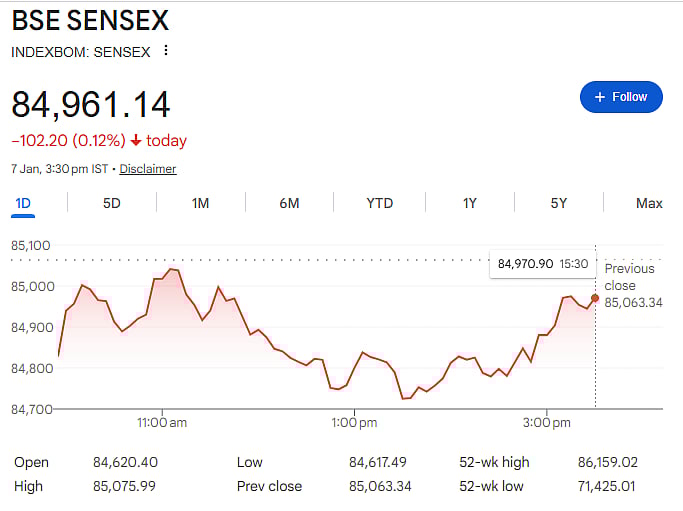Open the three-dot more options menu
Screen dimensions: 683x511
pos(166,51)
